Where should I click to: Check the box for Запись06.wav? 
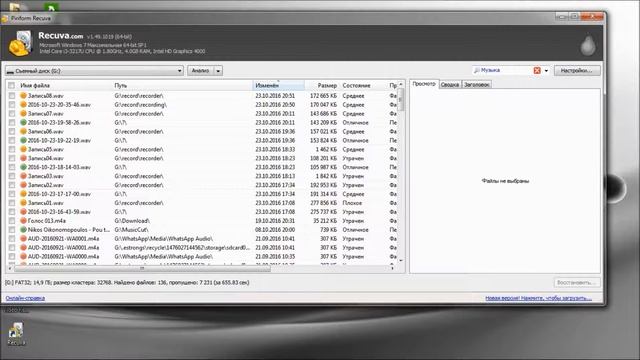tap(11, 131)
